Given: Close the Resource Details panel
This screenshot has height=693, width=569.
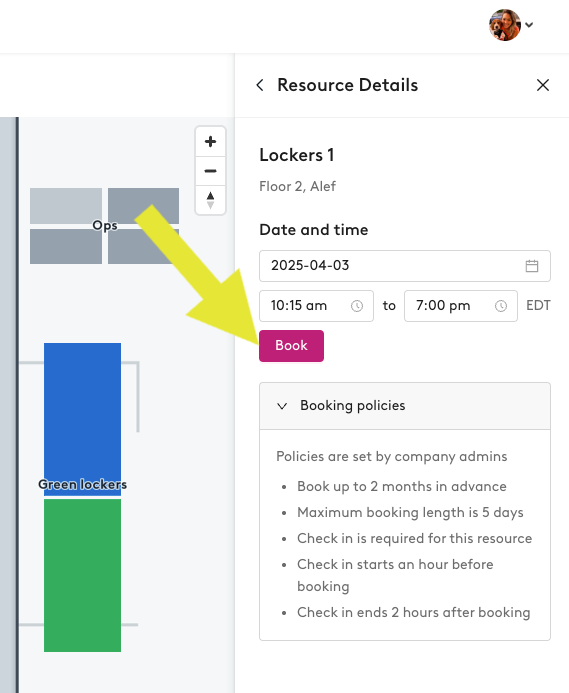Looking at the screenshot, I should [x=543, y=85].
